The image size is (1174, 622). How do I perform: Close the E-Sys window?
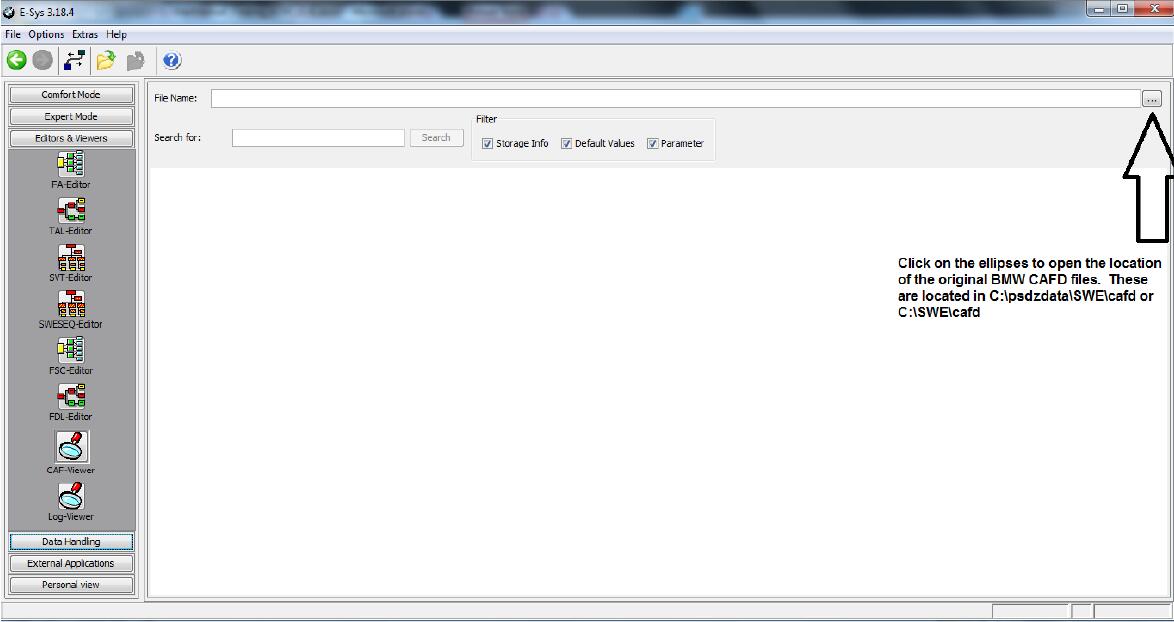[1153, 9]
